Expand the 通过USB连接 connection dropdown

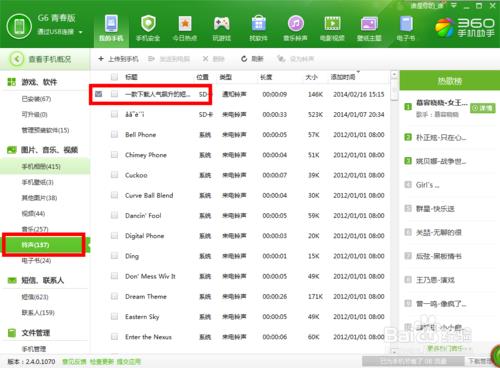(81, 32)
